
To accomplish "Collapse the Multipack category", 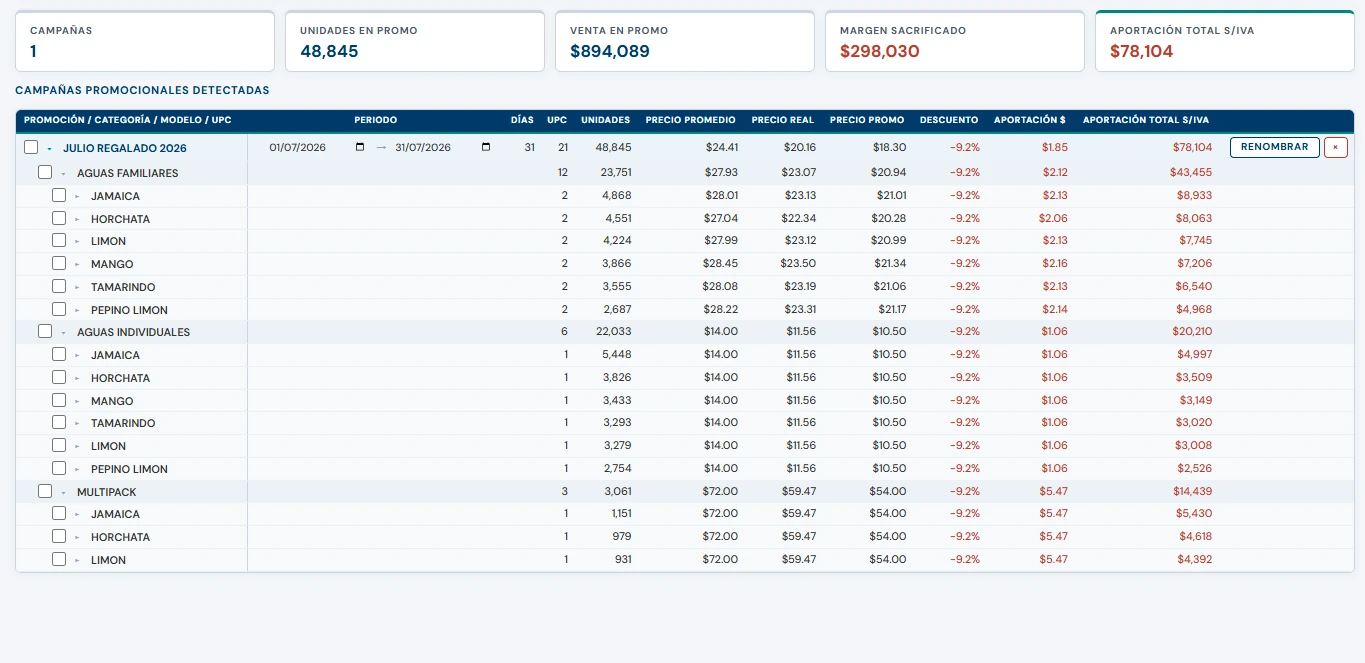I will pos(64,492).
